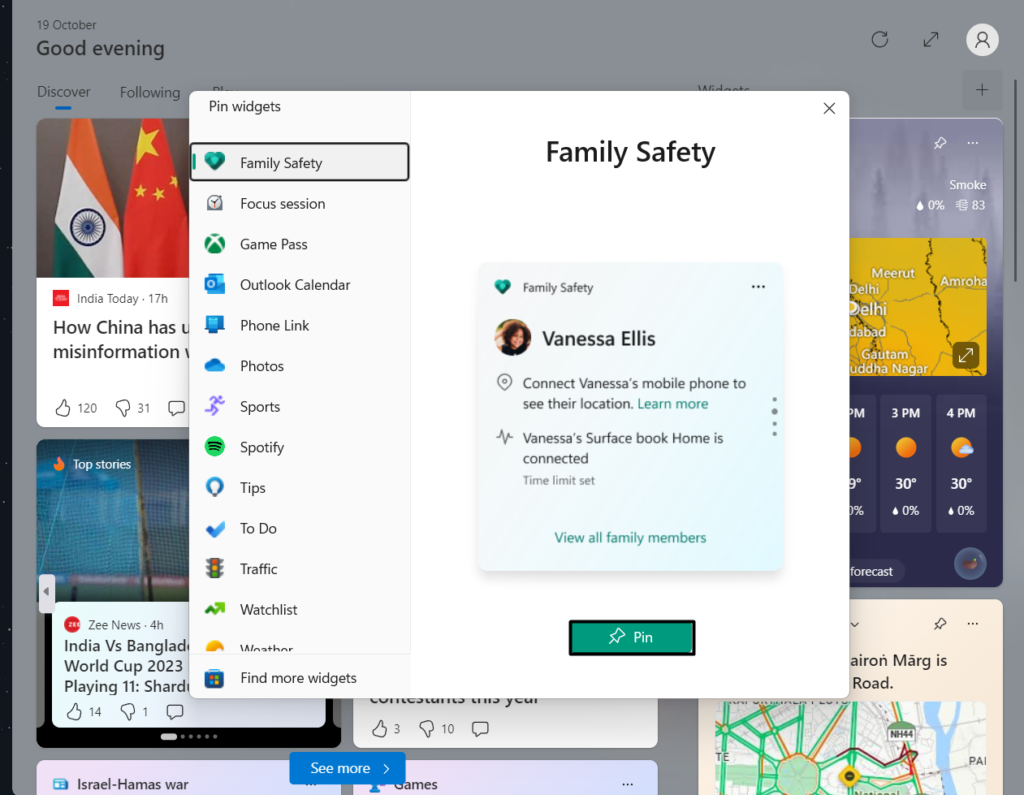Click the 3 PM hourly forecast tile
The height and width of the screenshot is (795, 1024).
click(905, 462)
